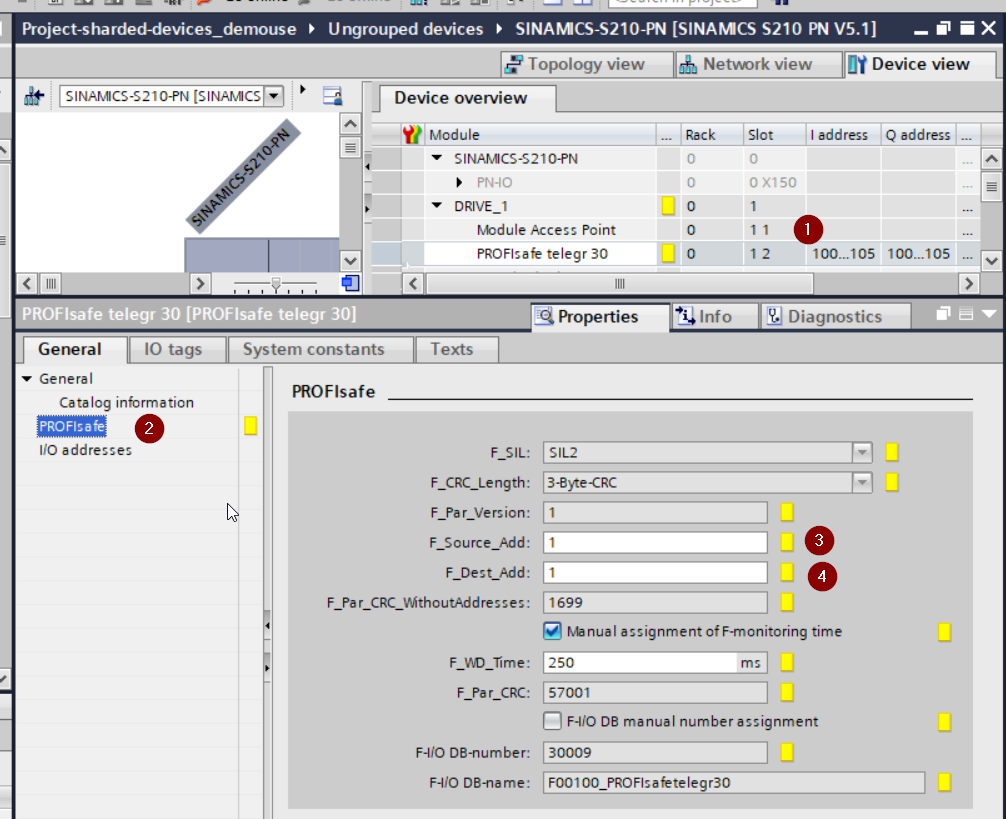Screen dimensions: 1006x819
Task: Collapse the SINAMICS-S210-PN module row
Action: pyautogui.click(x=437, y=158)
